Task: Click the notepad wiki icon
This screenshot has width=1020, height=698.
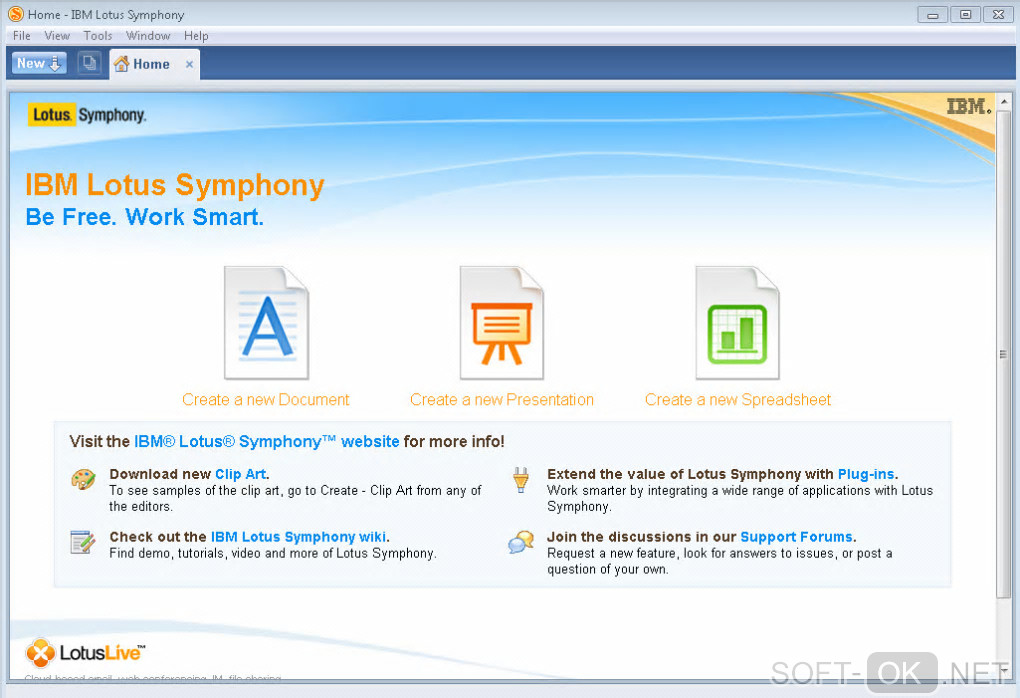Action: [x=83, y=542]
